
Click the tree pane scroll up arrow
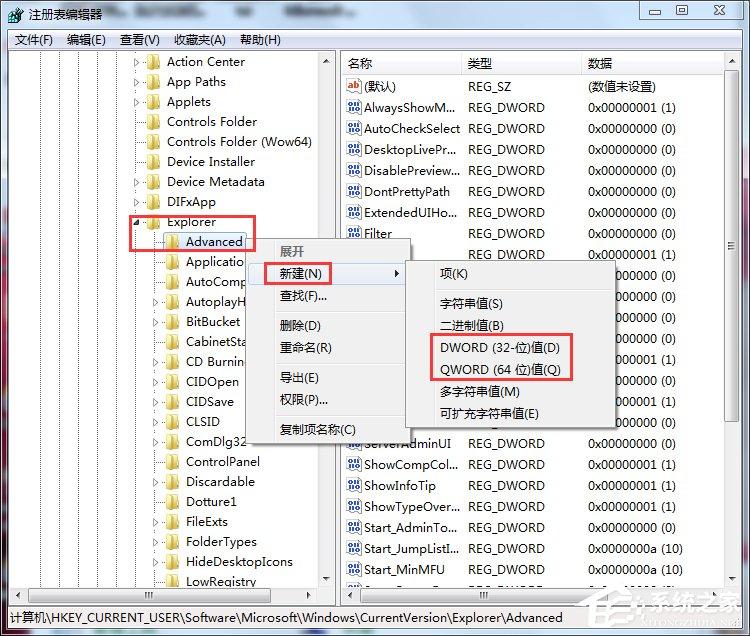click(x=326, y=61)
